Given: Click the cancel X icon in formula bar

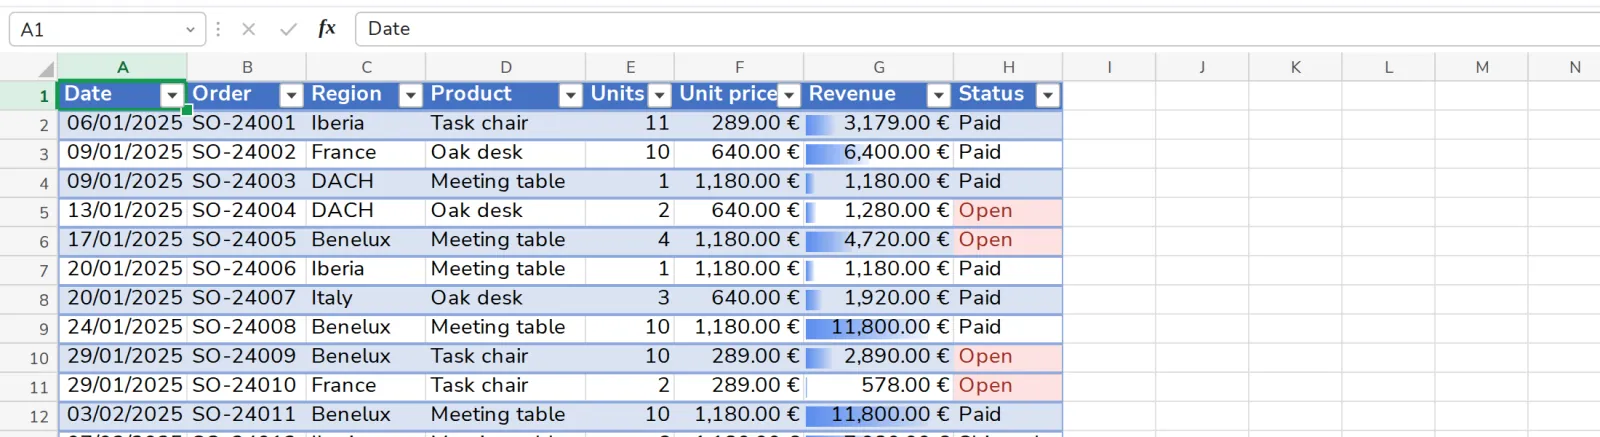Looking at the screenshot, I should (249, 29).
